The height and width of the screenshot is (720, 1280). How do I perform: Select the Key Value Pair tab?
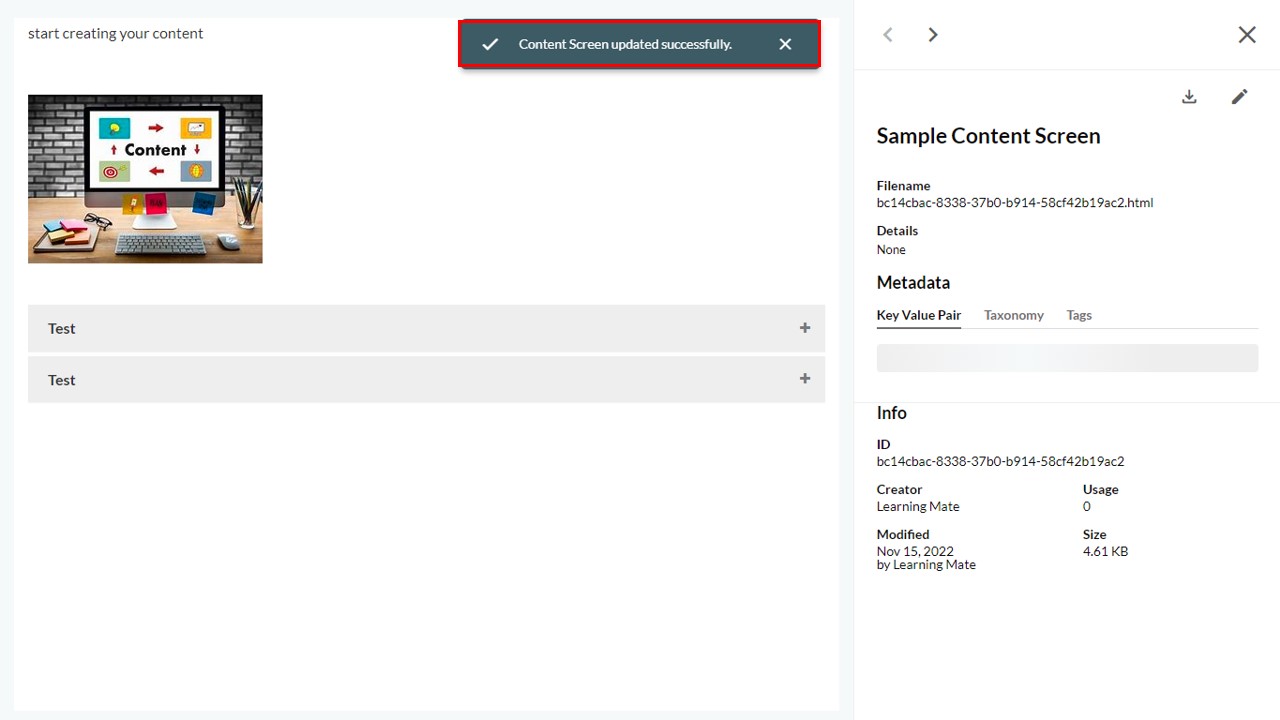point(919,315)
